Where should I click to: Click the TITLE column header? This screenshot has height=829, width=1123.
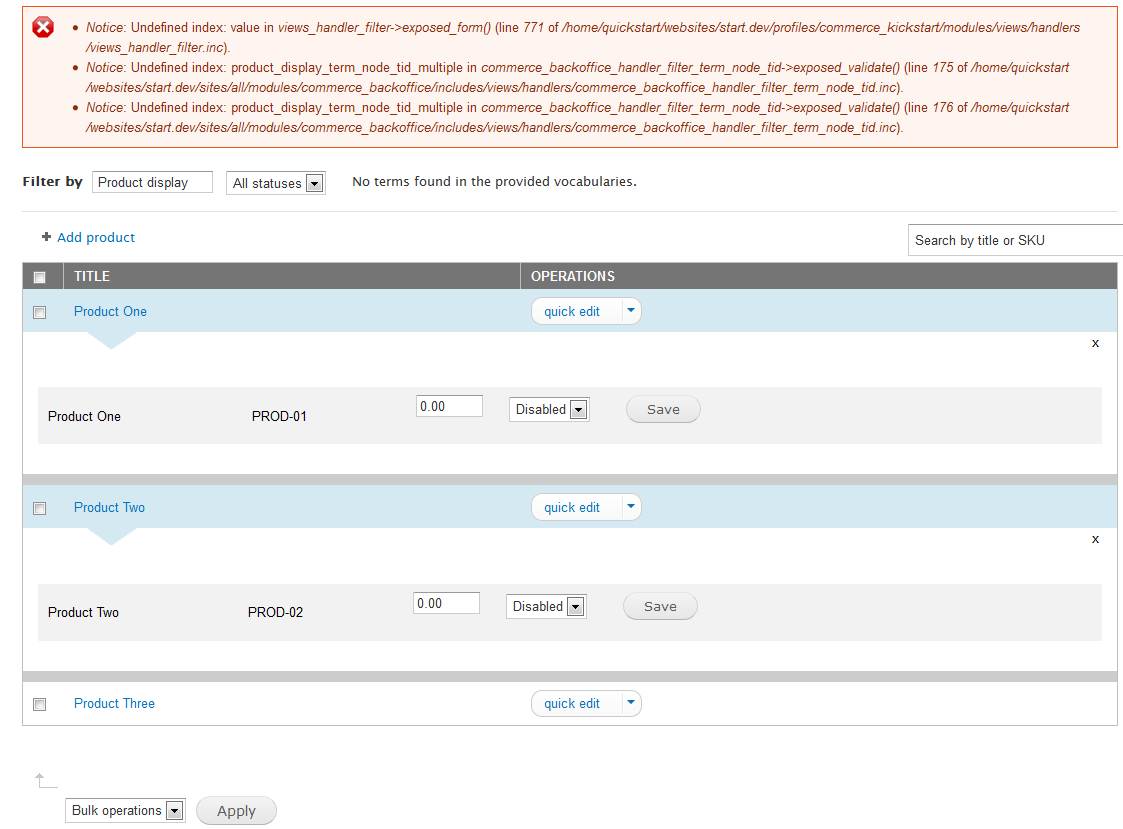(93, 276)
